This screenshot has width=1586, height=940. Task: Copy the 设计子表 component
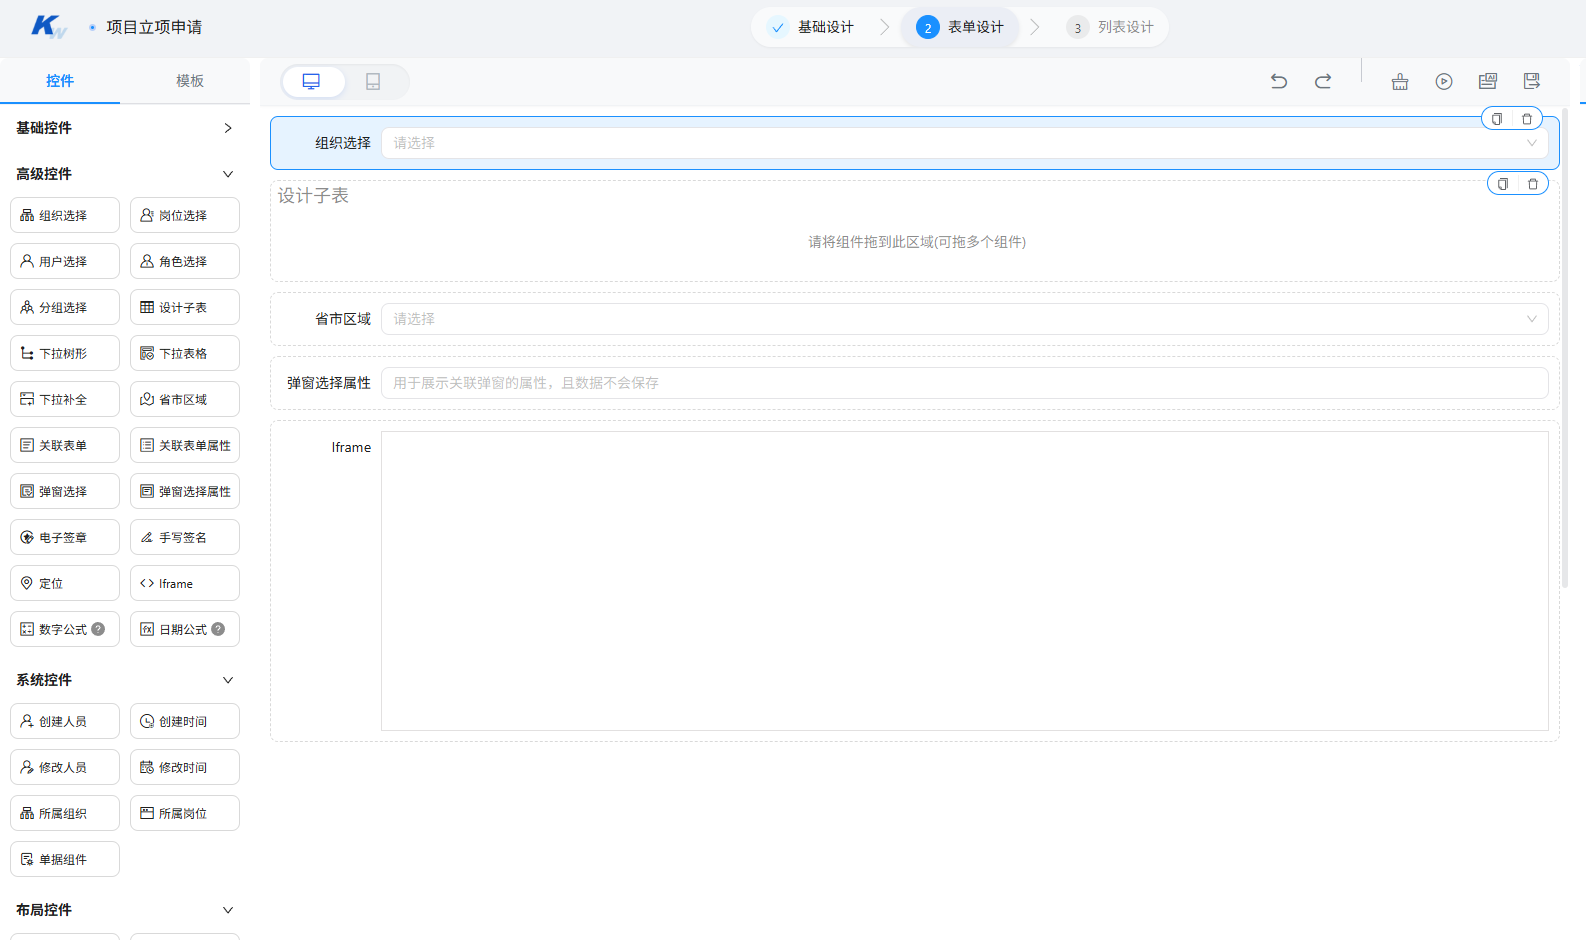[1503, 184]
